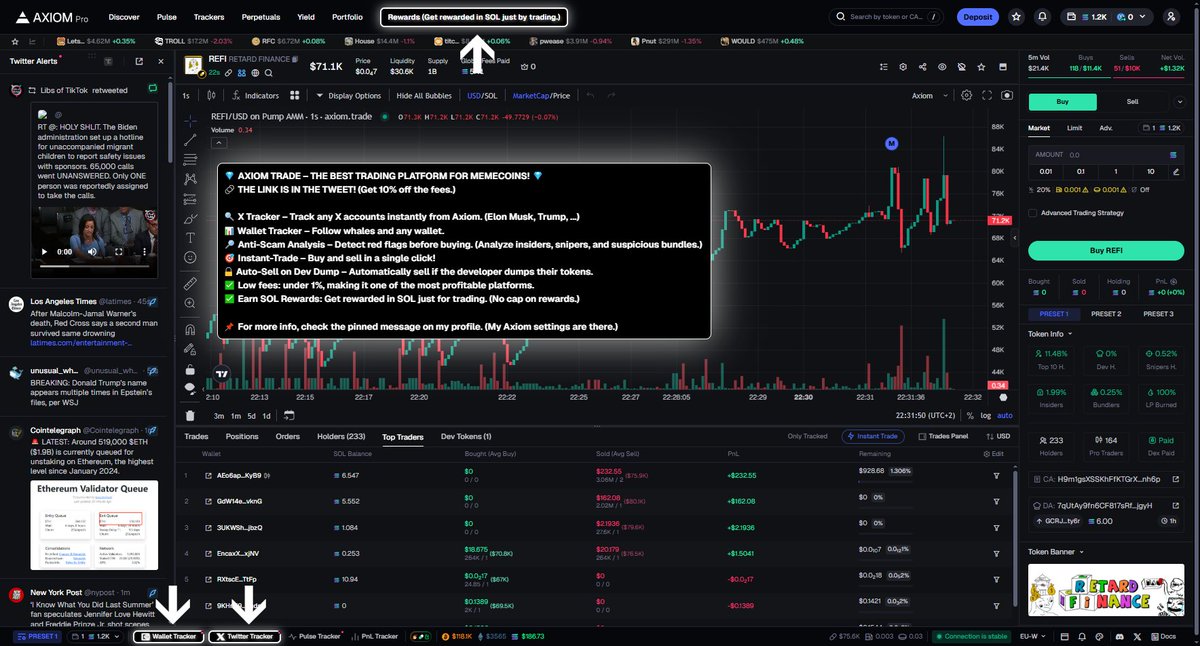Expand Display Options dropdown
Screen dimensions: 1200x646
[x=348, y=96]
